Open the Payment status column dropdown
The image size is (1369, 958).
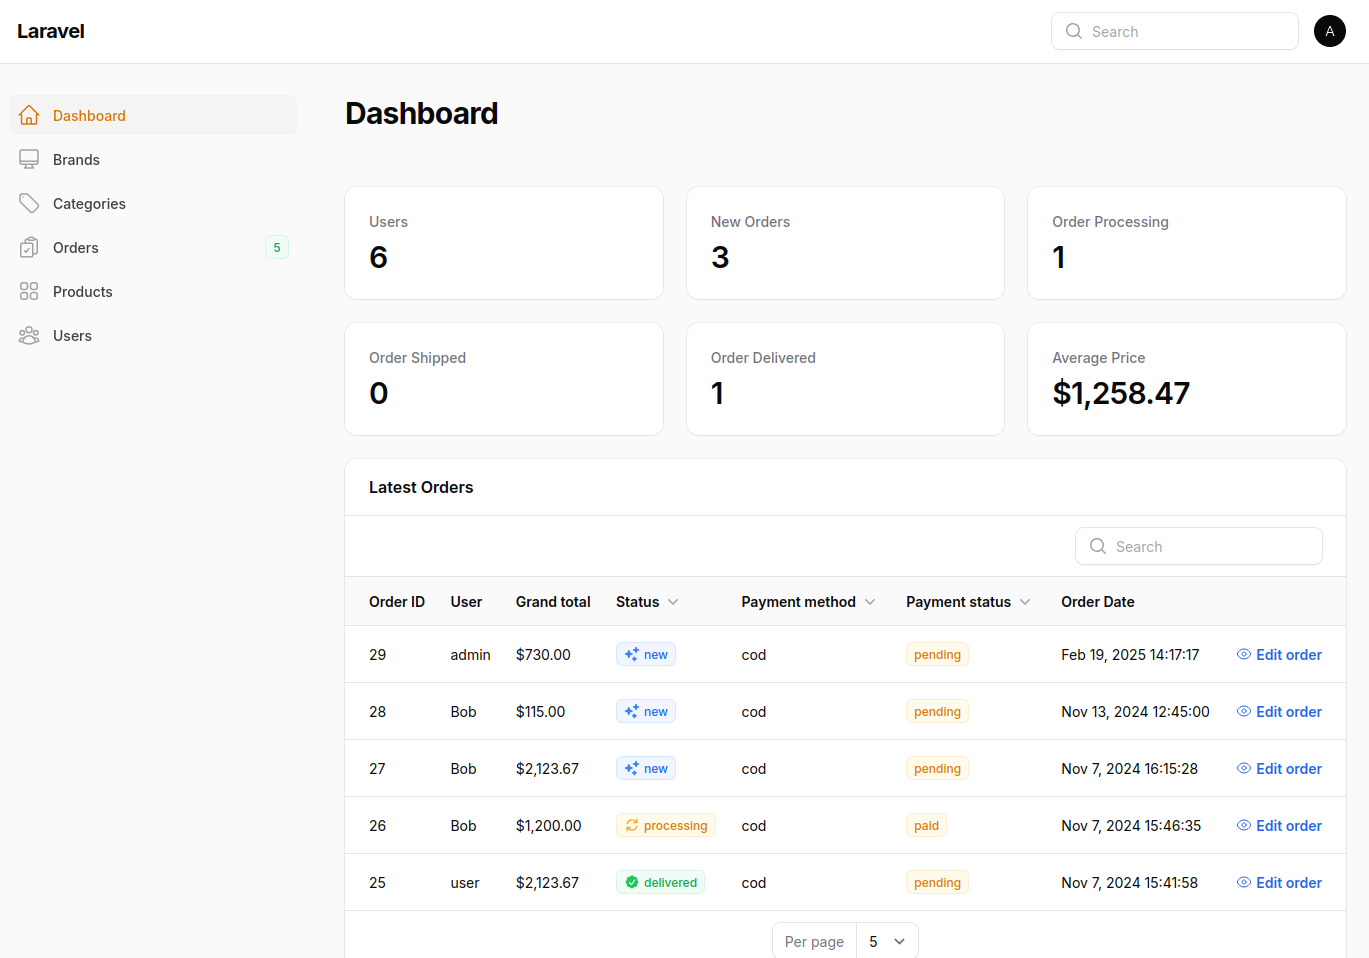point(1025,601)
